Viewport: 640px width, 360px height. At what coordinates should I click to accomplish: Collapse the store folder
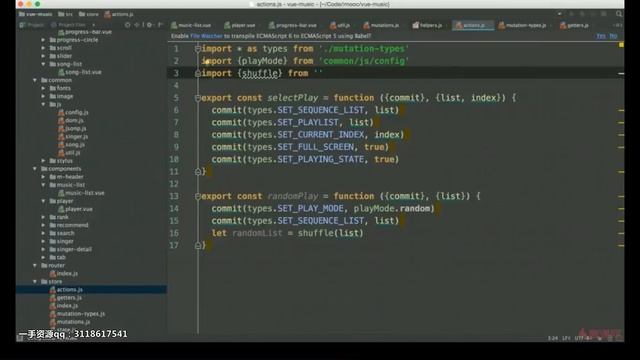(x=35, y=282)
